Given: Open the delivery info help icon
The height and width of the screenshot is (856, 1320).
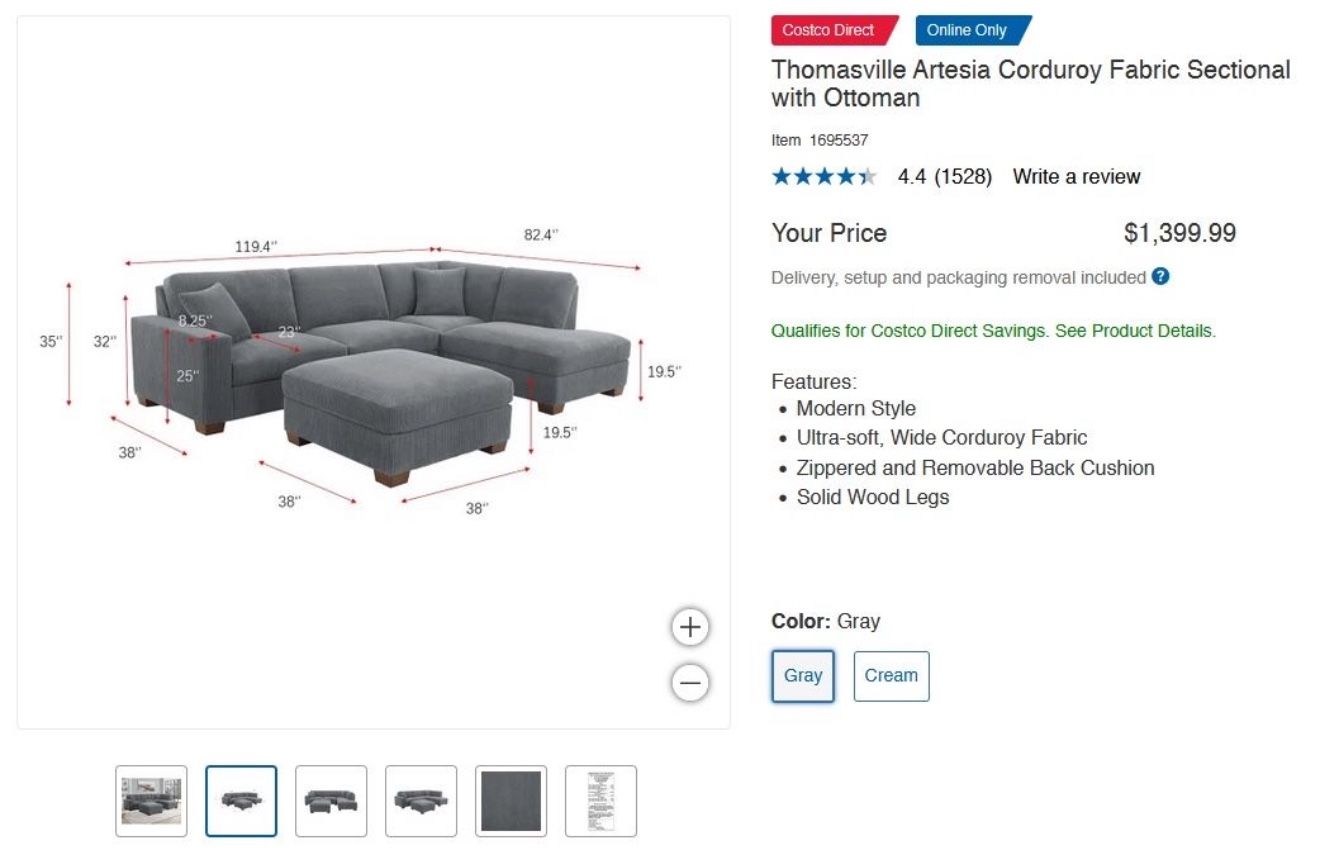Looking at the screenshot, I should point(1160,276).
